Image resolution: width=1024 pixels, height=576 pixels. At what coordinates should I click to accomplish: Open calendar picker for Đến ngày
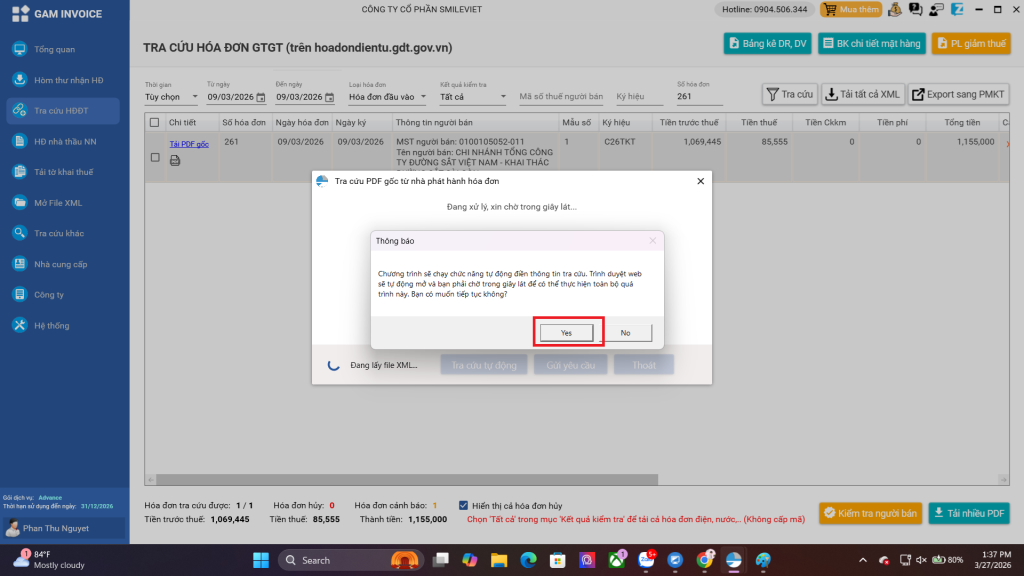point(330,97)
